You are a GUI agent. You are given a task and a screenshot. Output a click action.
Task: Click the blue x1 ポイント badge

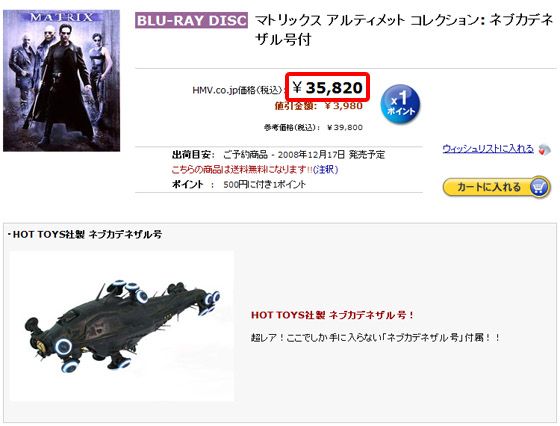coord(400,104)
